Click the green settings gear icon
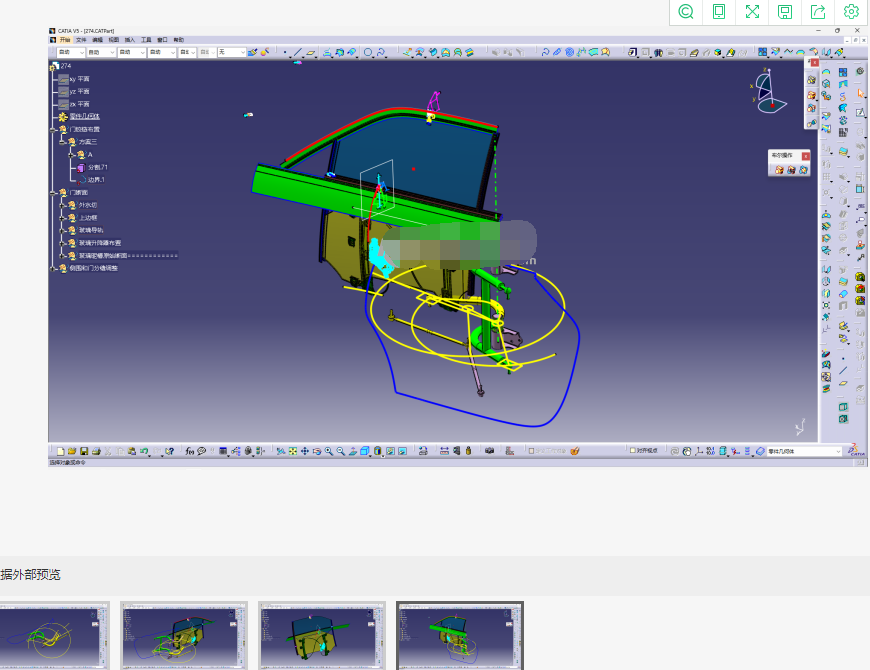870x670 pixels. (x=851, y=12)
